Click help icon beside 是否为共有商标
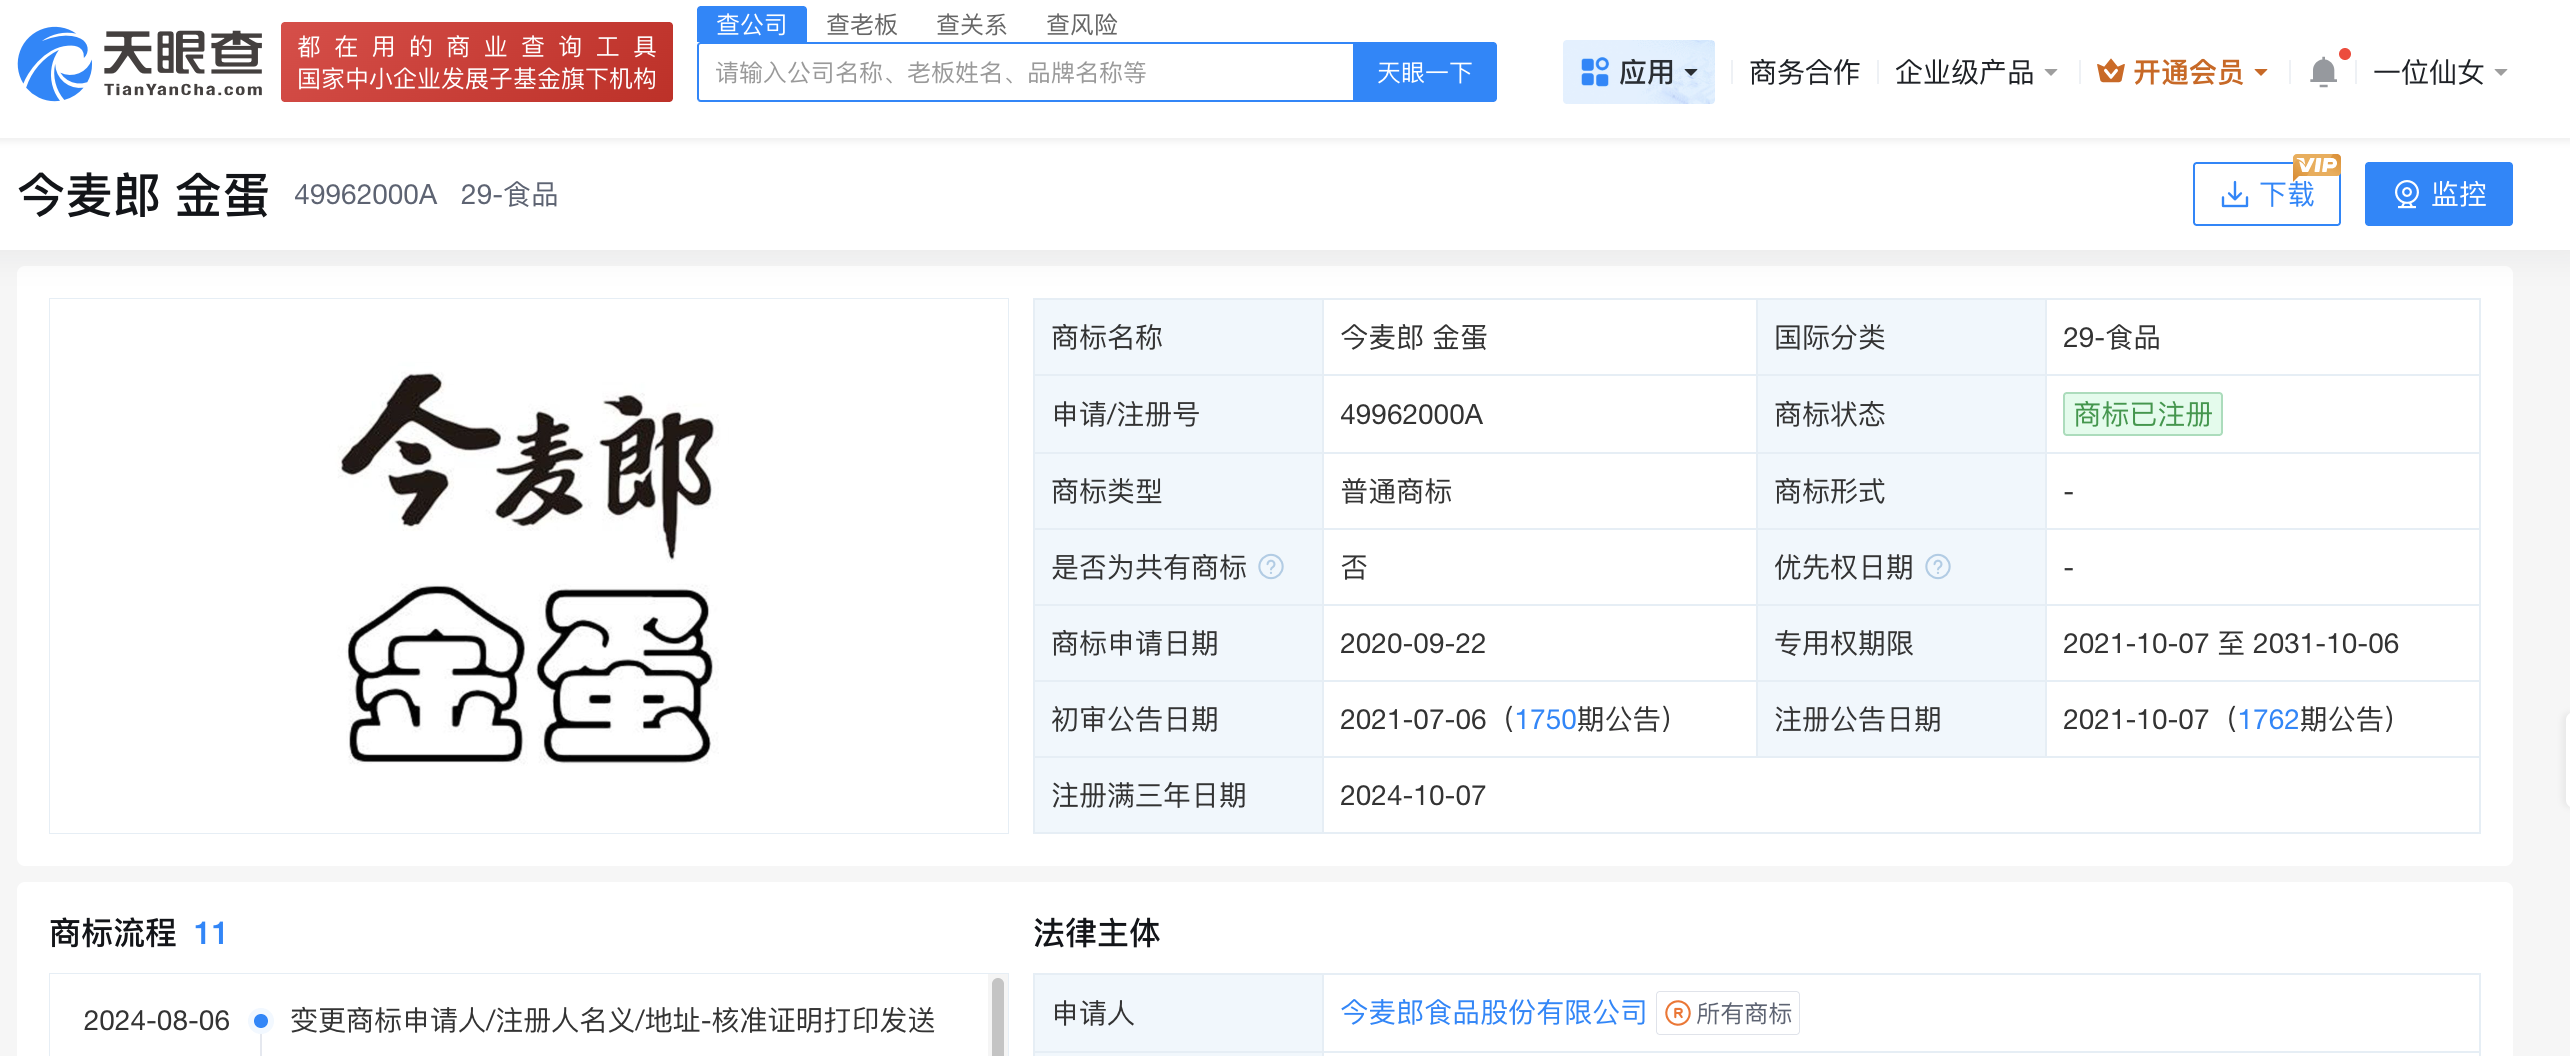The image size is (2570, 1056). pyautogui.click(x=1271, y=567)
